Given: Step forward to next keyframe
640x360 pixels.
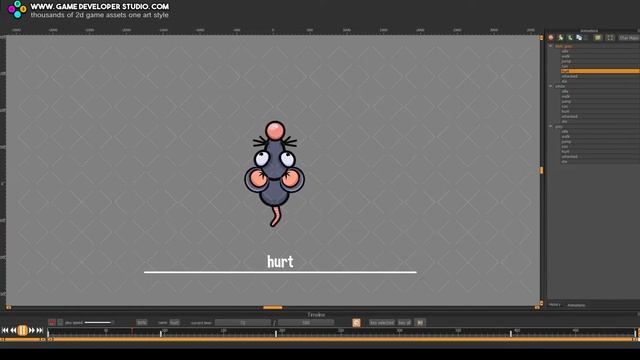Looking at the screenshot, I should click(31, 330).
